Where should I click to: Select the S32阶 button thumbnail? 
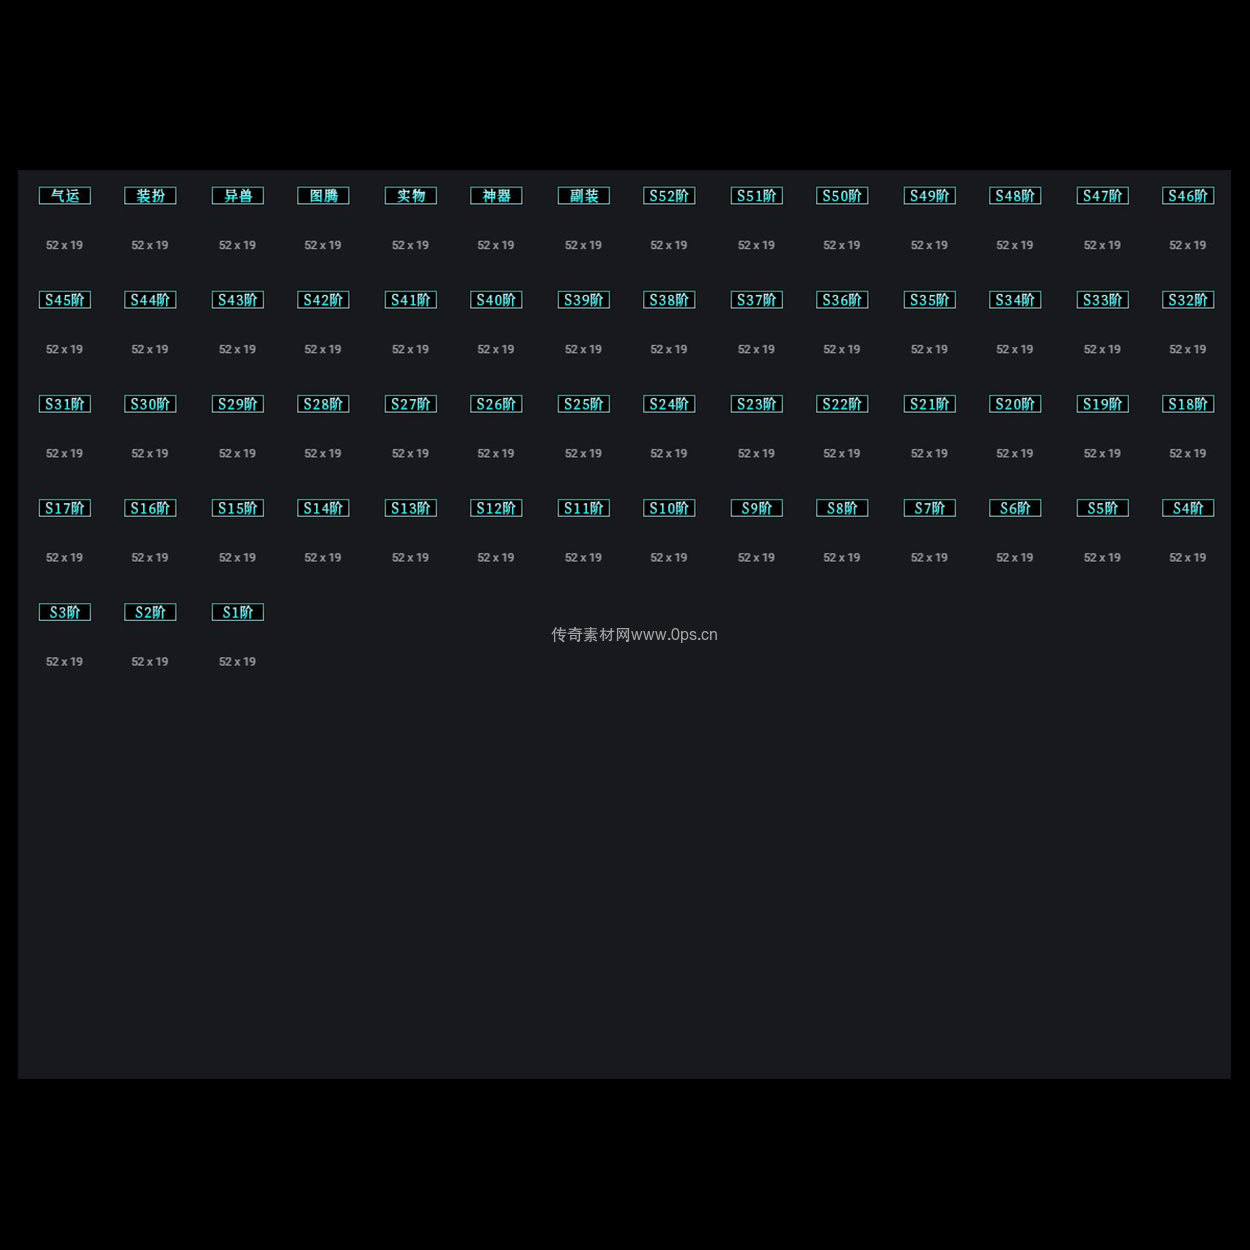[1188, 300]
